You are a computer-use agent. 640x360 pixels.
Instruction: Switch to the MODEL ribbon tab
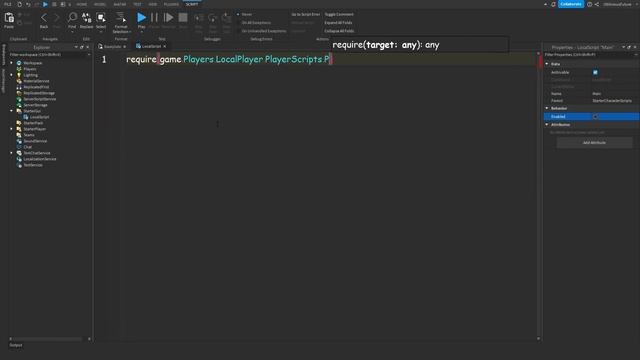[x=100, y=4]
